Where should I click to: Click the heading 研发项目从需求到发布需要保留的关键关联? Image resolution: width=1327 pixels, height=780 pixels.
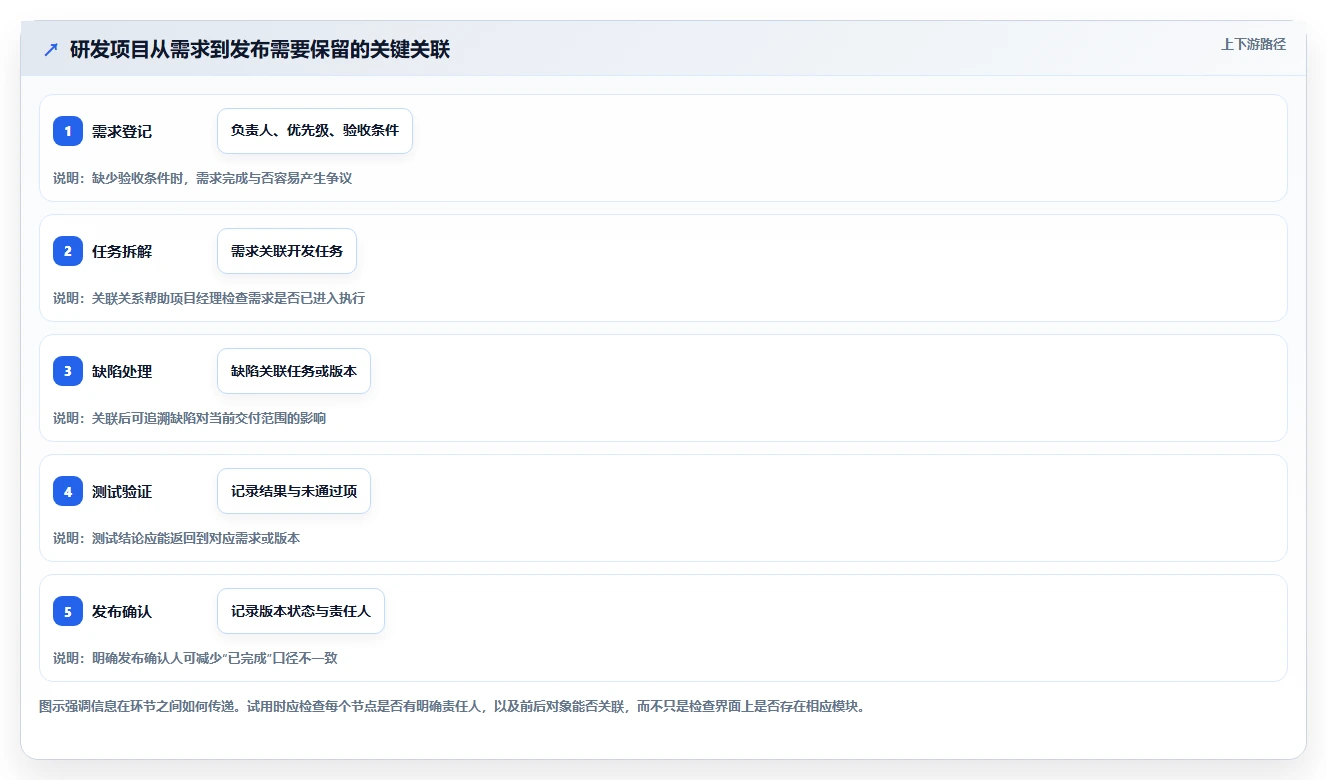(x=260, y=50)
